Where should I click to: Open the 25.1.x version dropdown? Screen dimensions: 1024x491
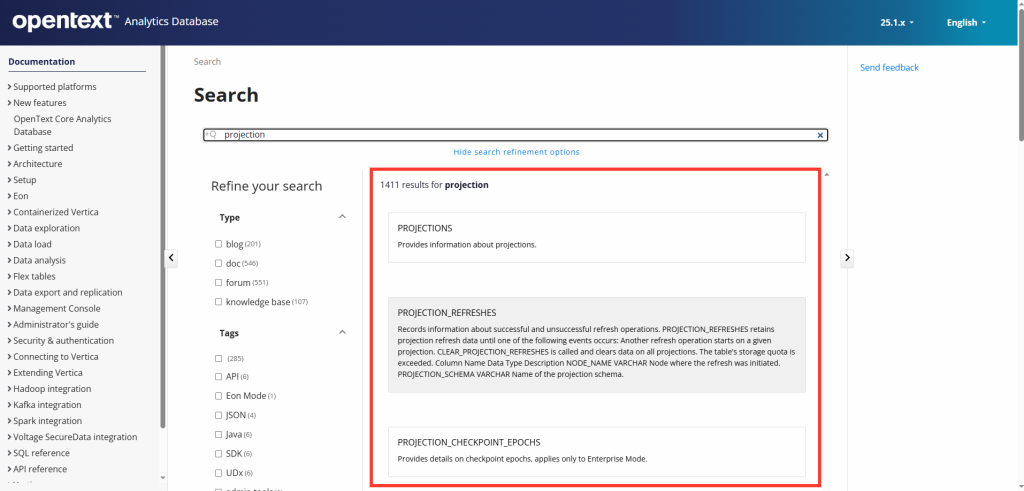click(897, 22)
